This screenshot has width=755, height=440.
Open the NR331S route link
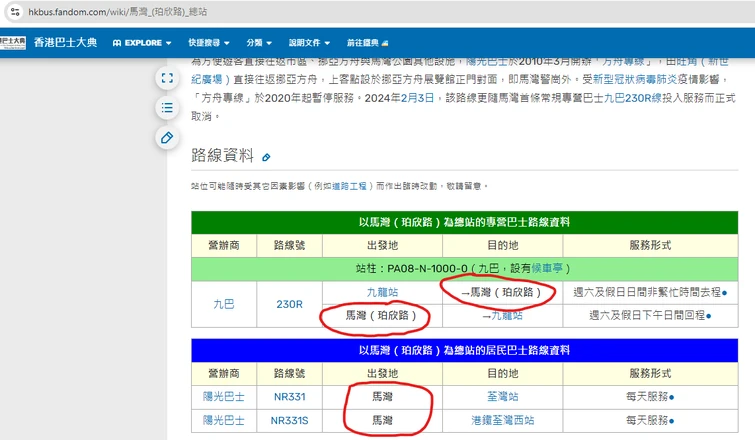(x=289, y=420)
